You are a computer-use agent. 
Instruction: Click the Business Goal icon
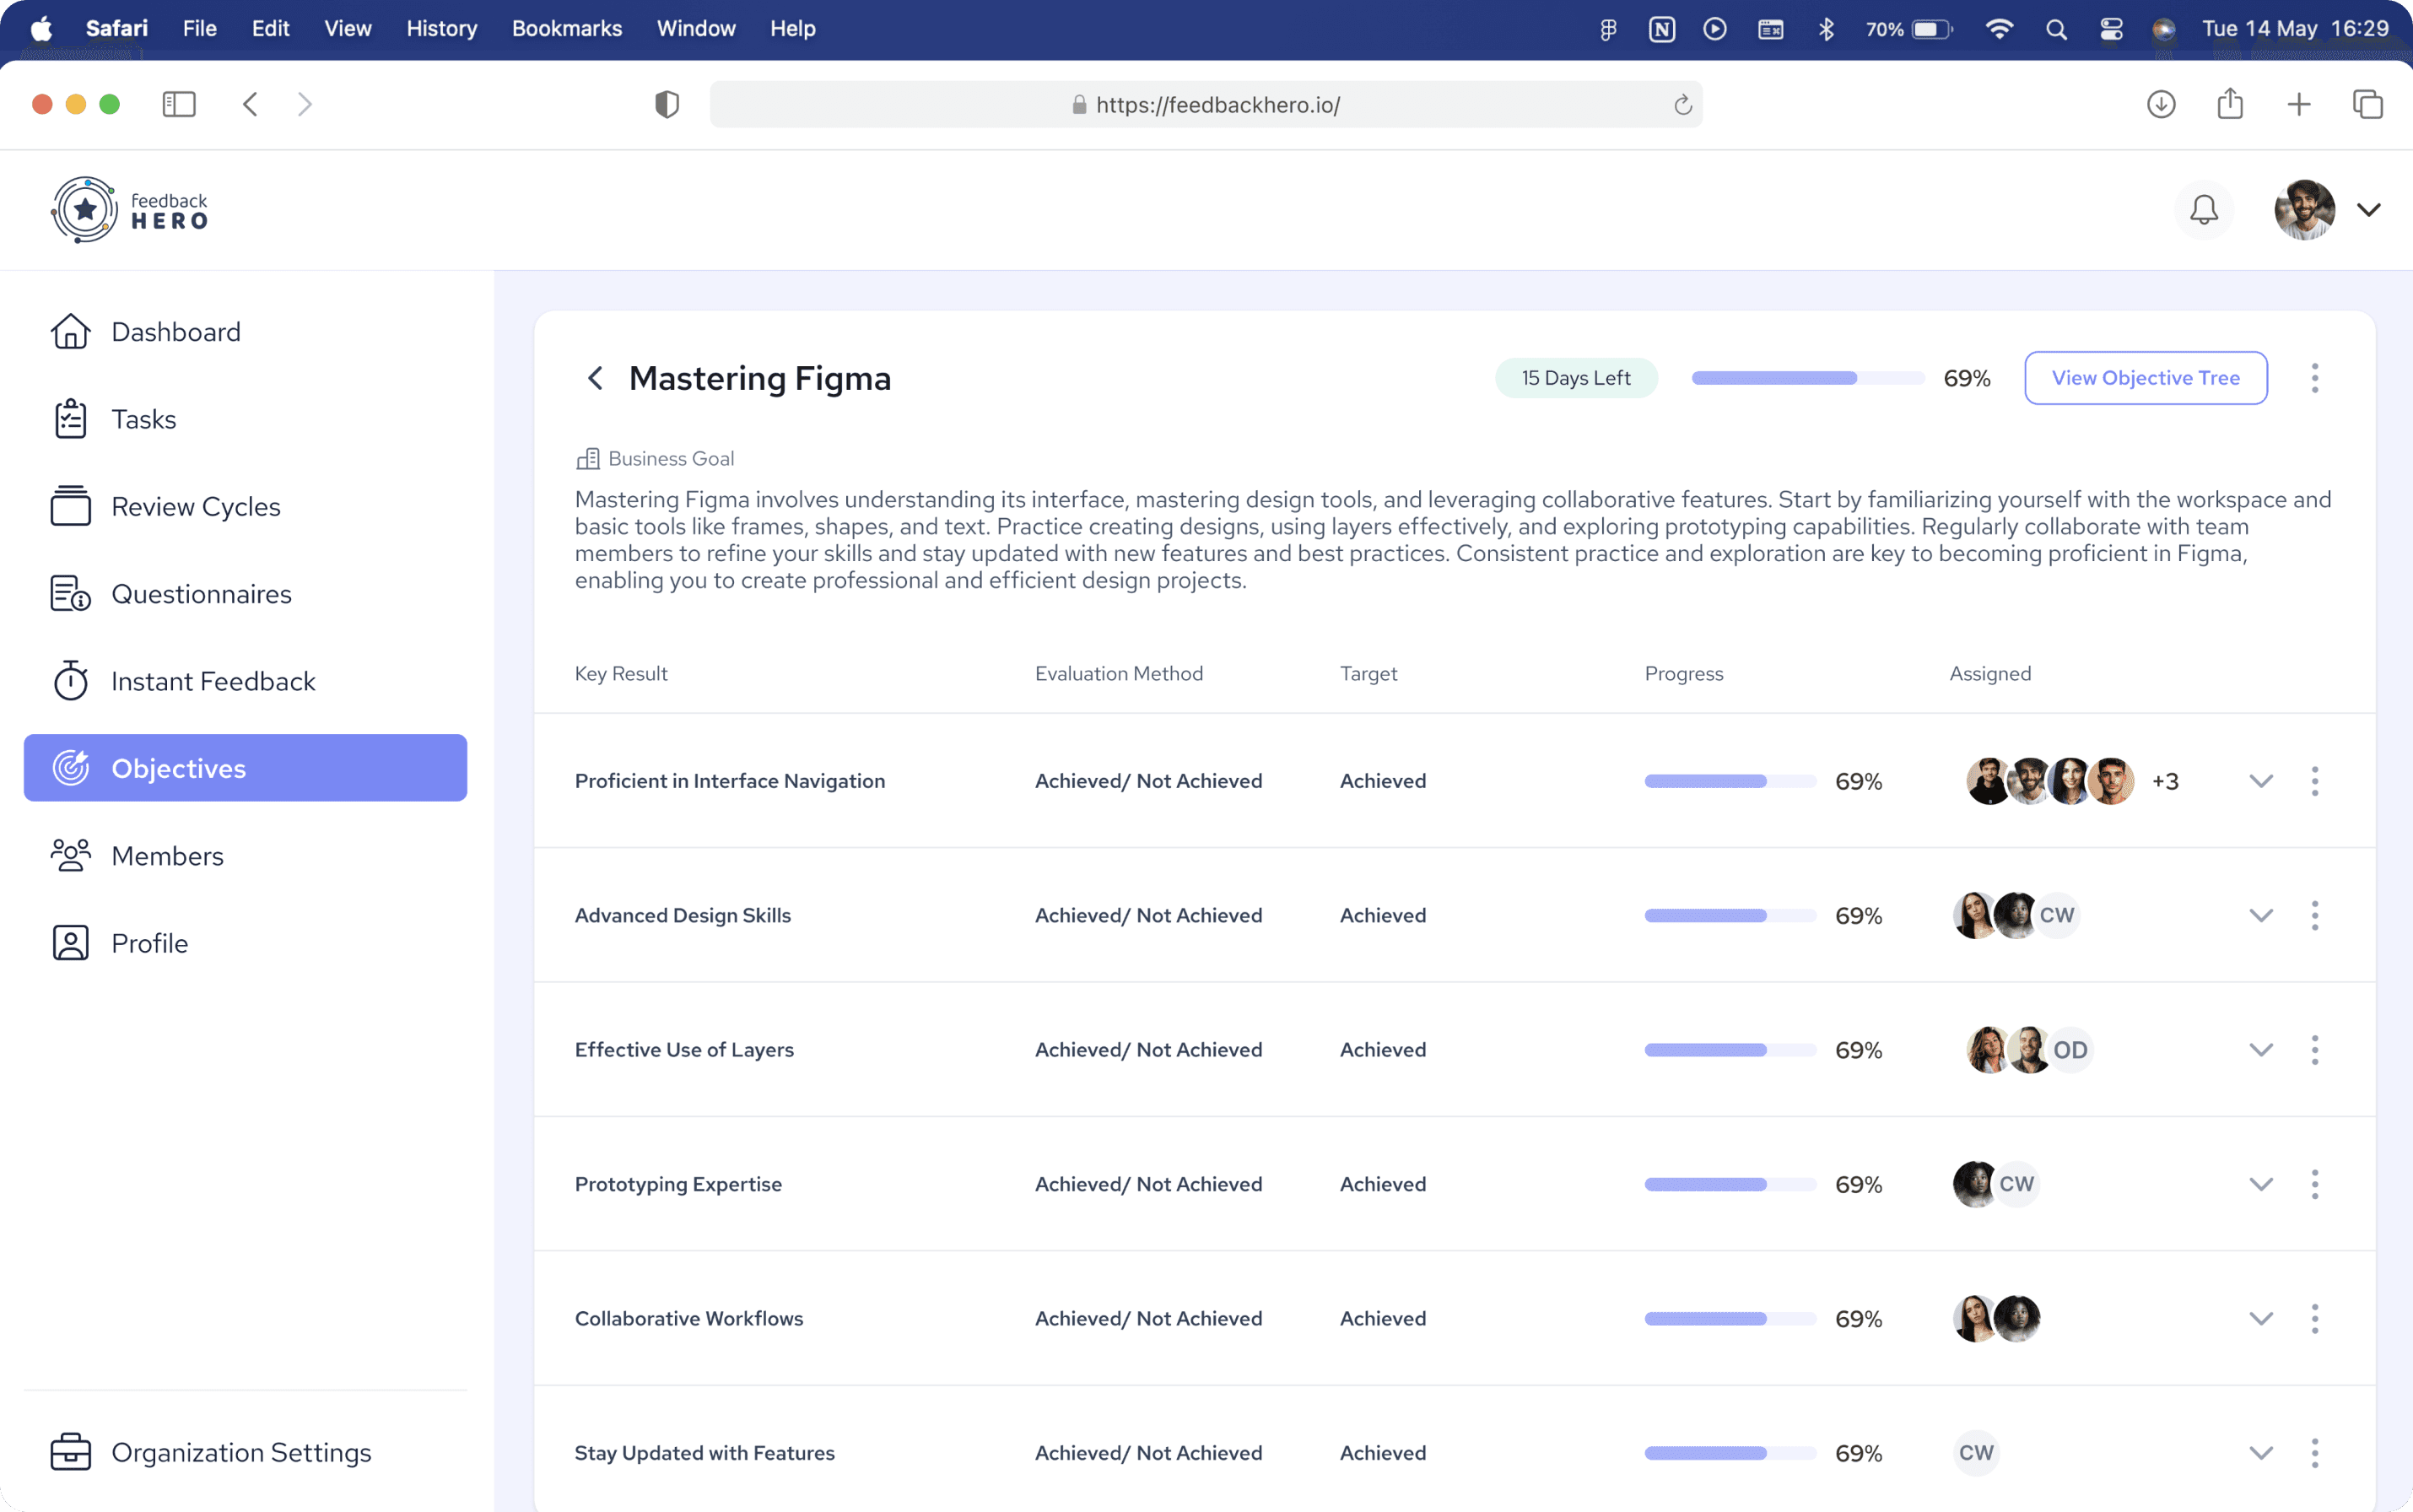pyautogui.click(x=588, y=459)
